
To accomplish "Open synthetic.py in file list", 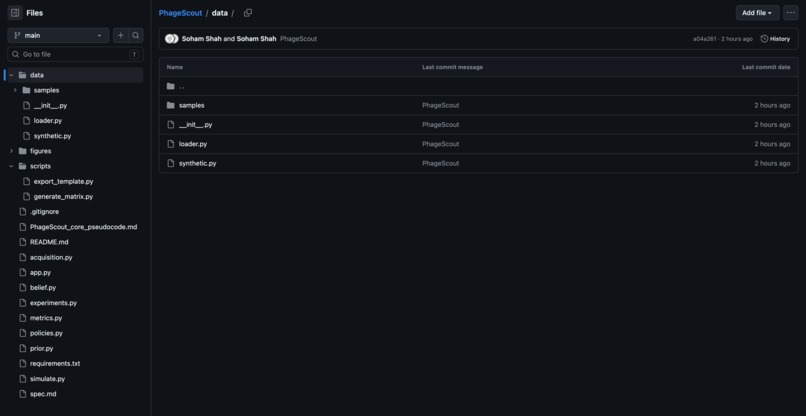I will (x=197, y=163).
